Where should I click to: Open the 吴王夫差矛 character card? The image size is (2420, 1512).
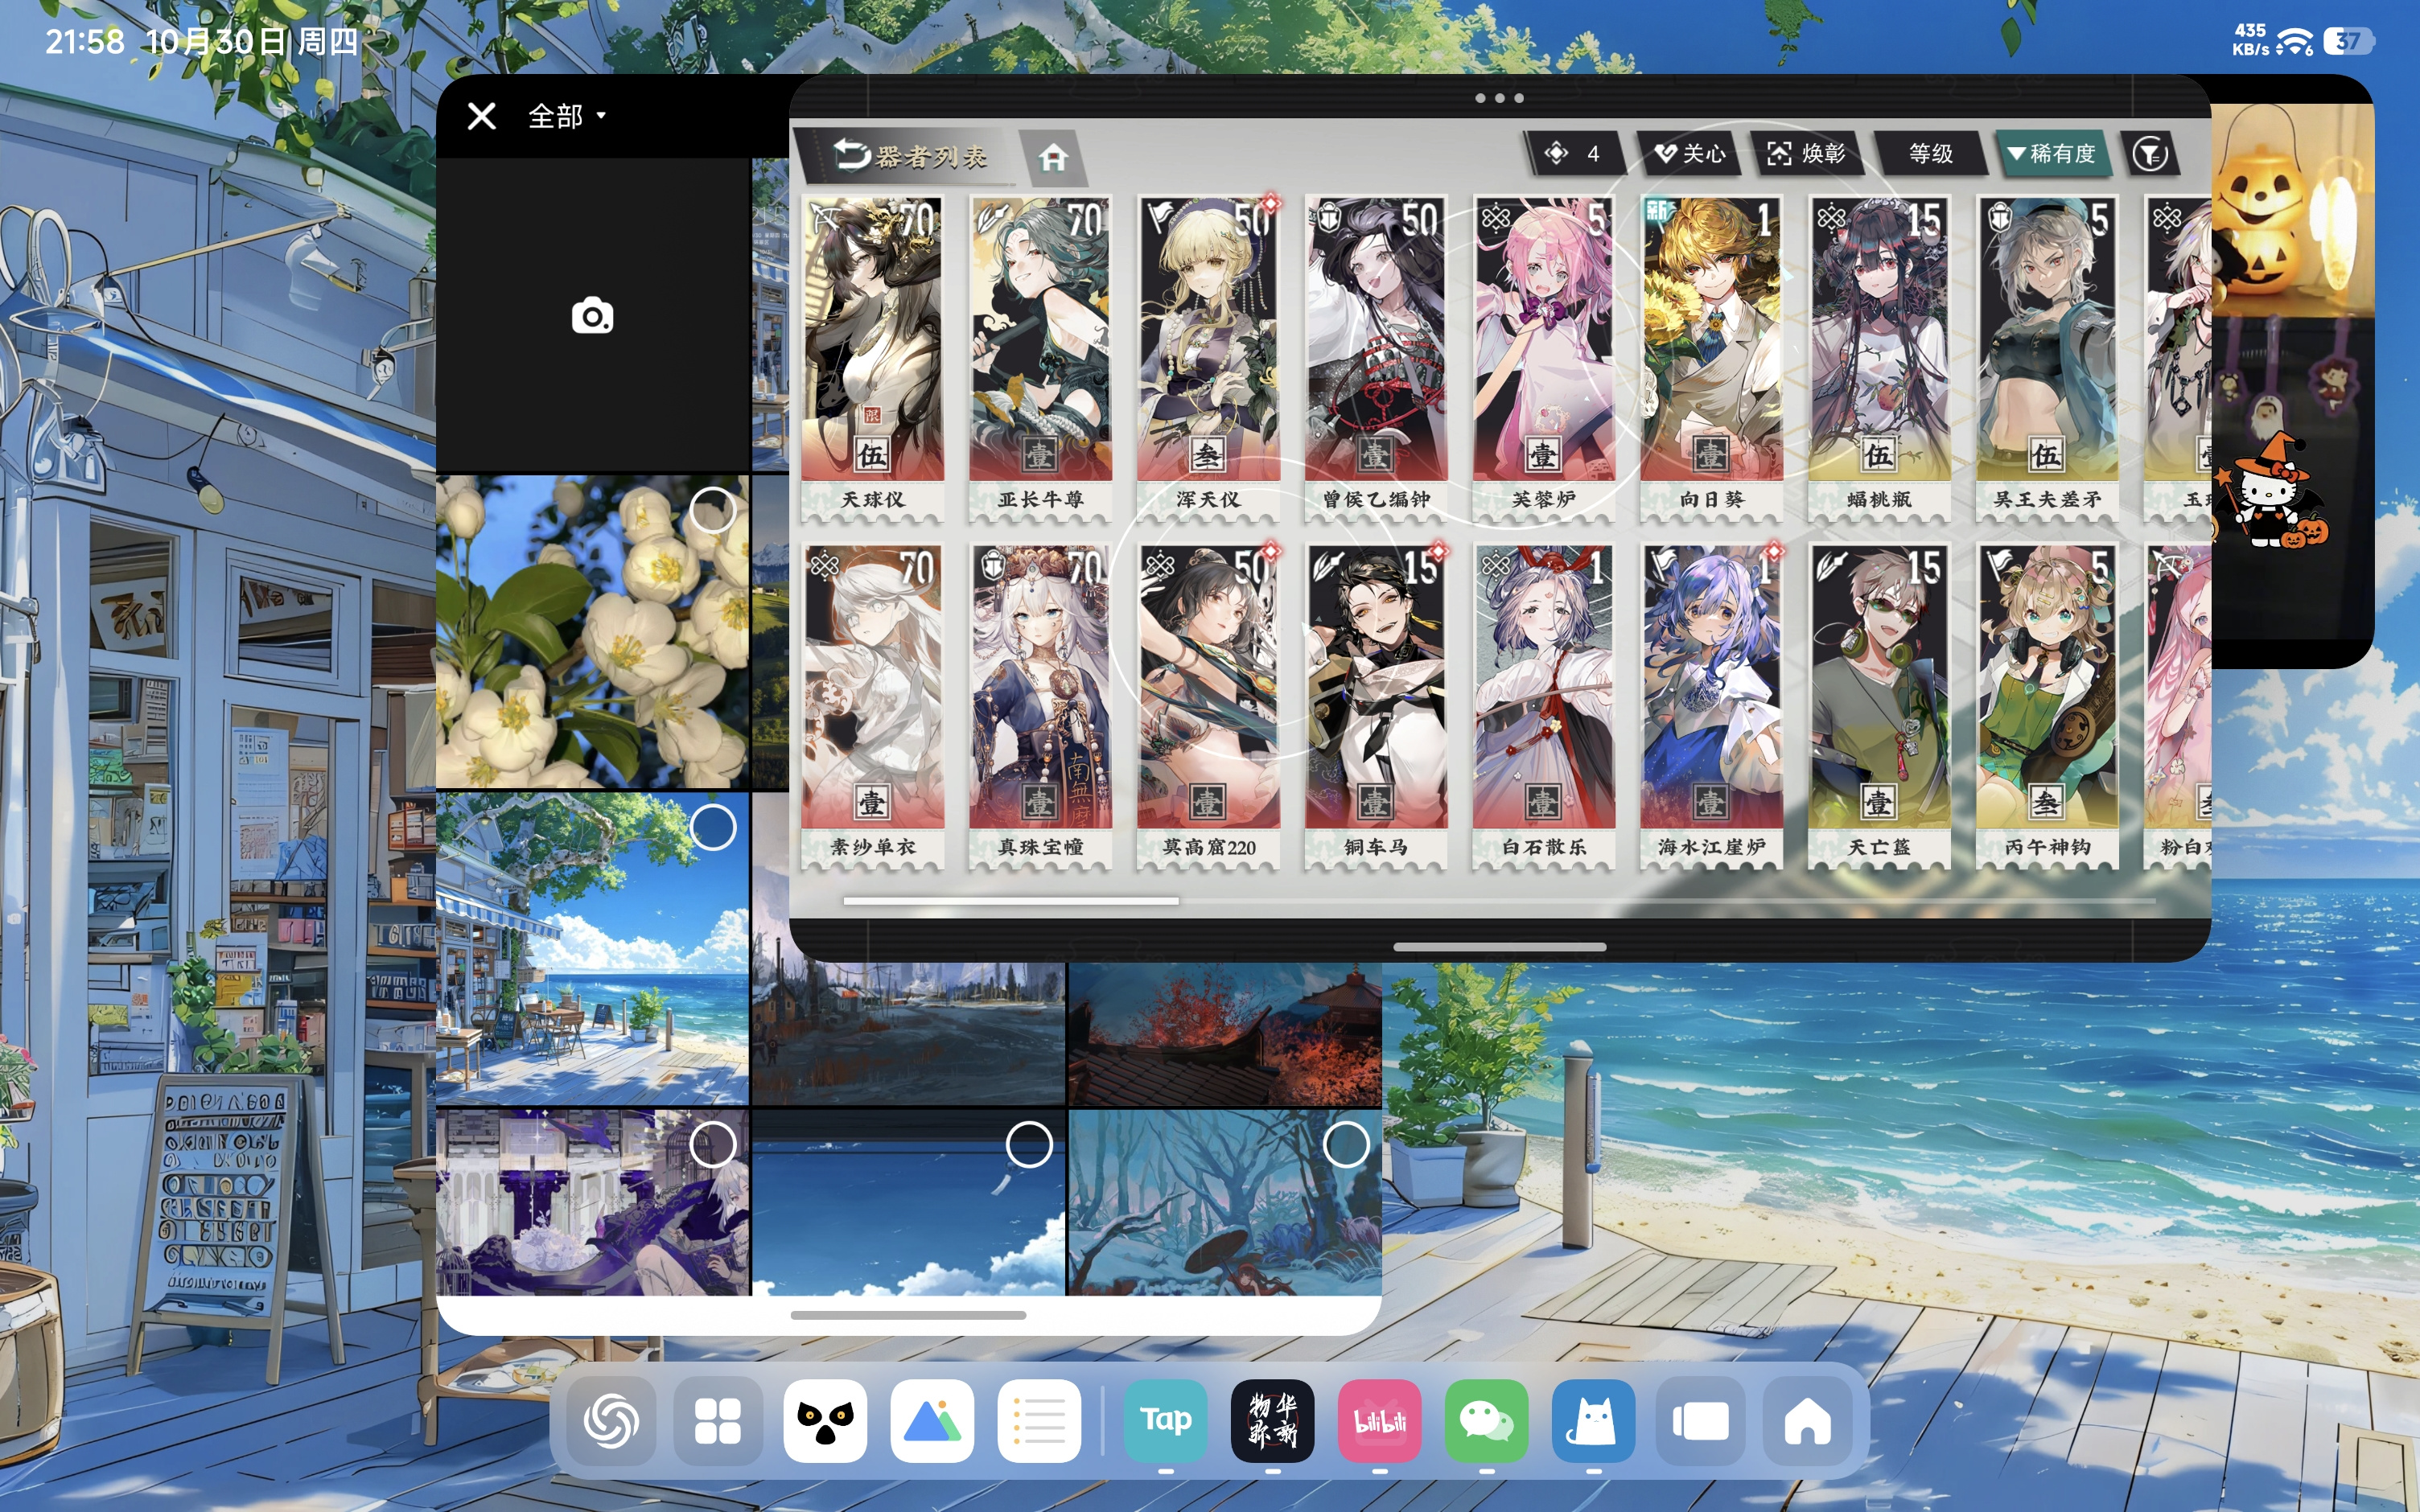pyautogui.click(x=2048, y=358)
